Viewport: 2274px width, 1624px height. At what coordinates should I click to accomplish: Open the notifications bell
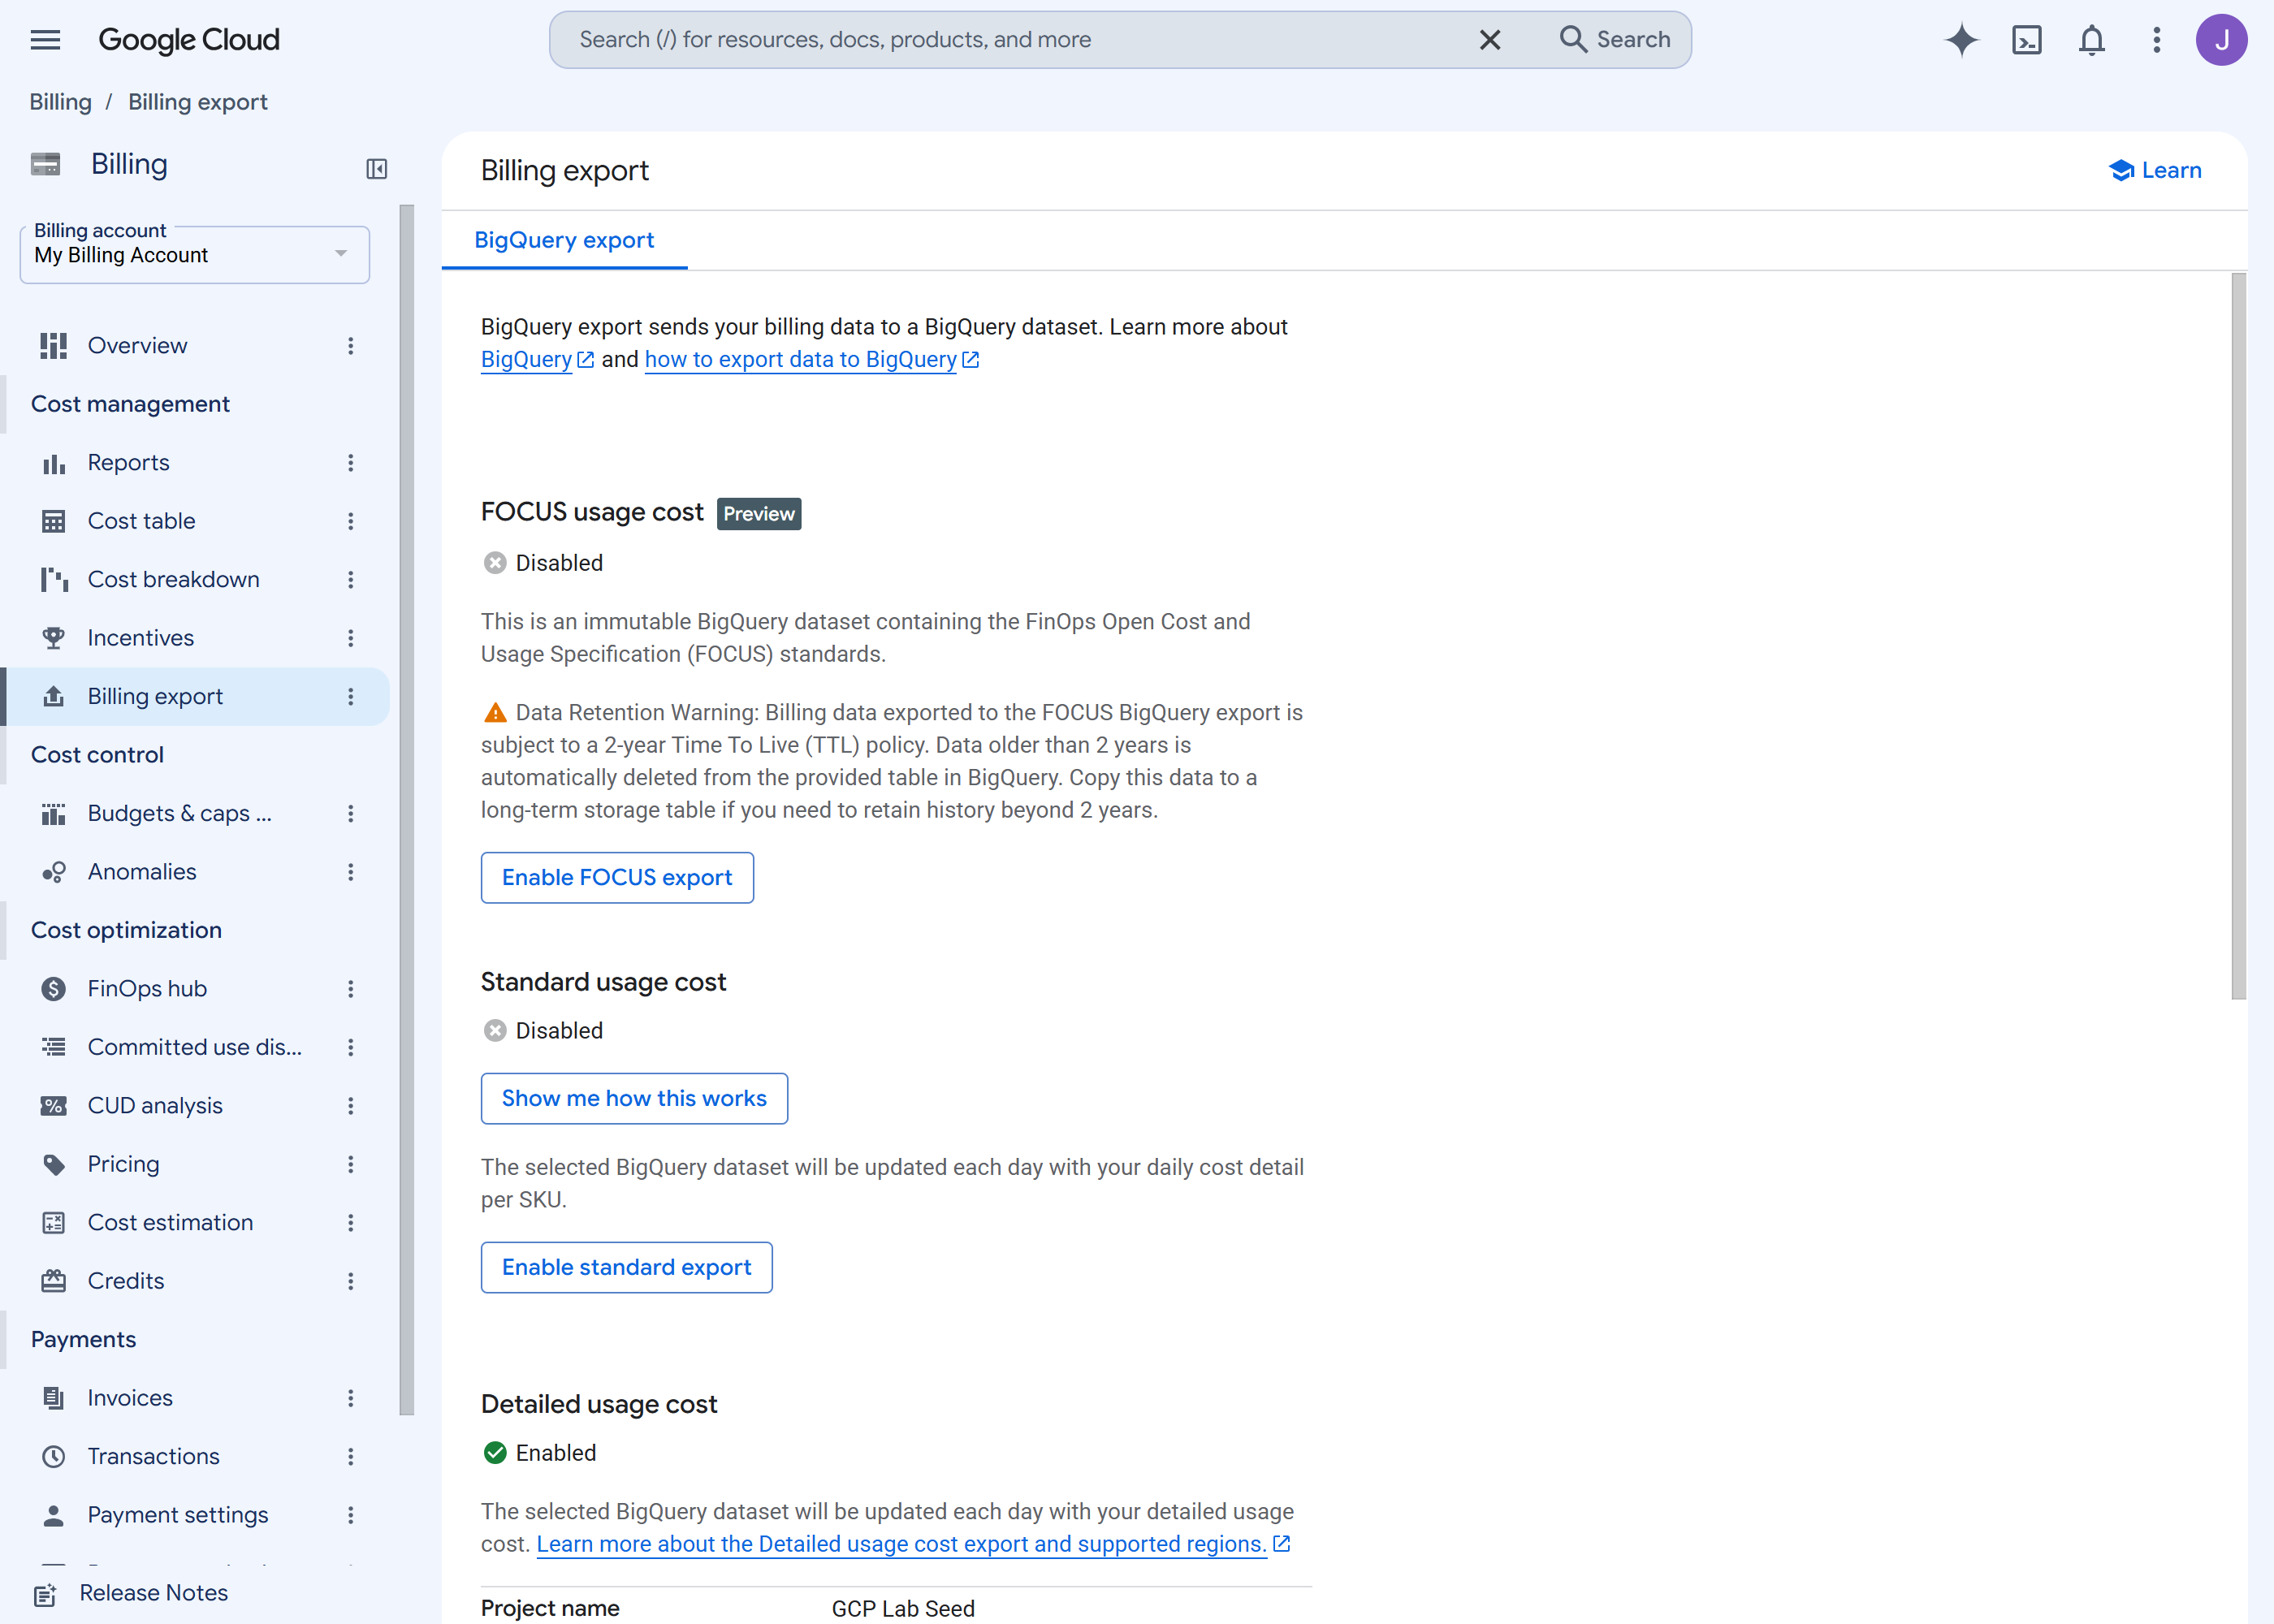tap(2091, 40)
